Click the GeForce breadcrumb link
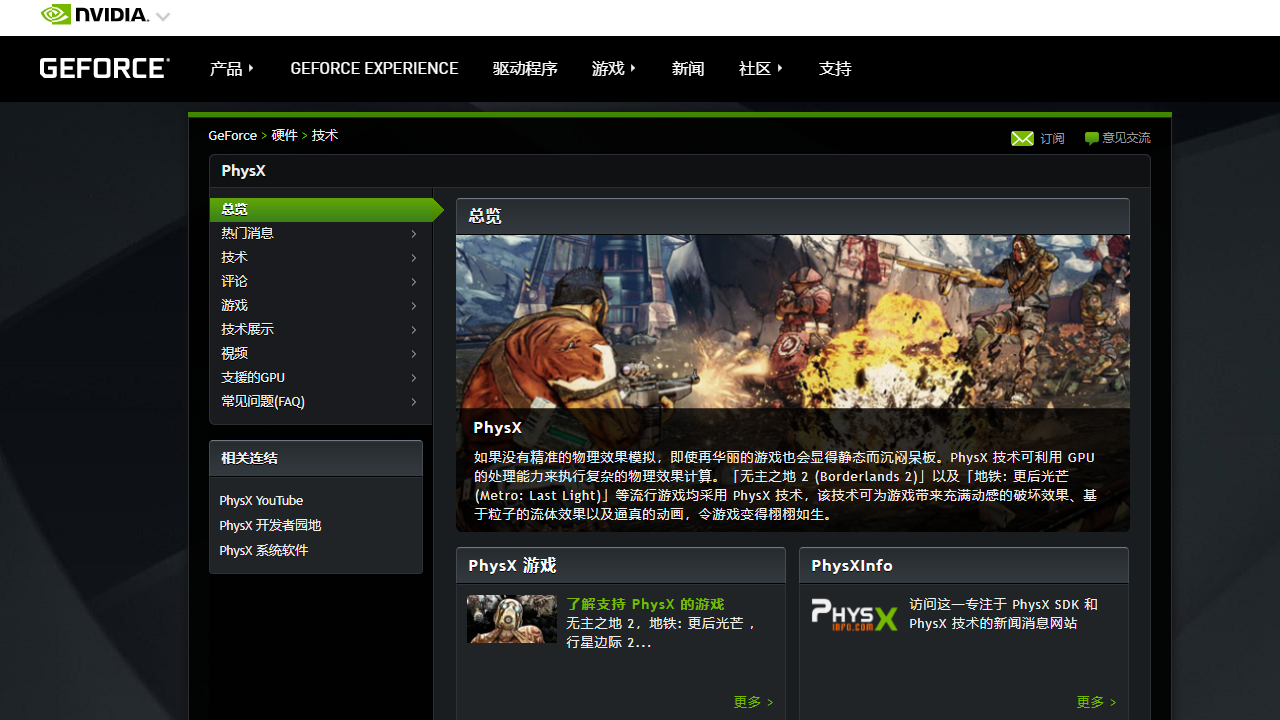 click(232, 135)
